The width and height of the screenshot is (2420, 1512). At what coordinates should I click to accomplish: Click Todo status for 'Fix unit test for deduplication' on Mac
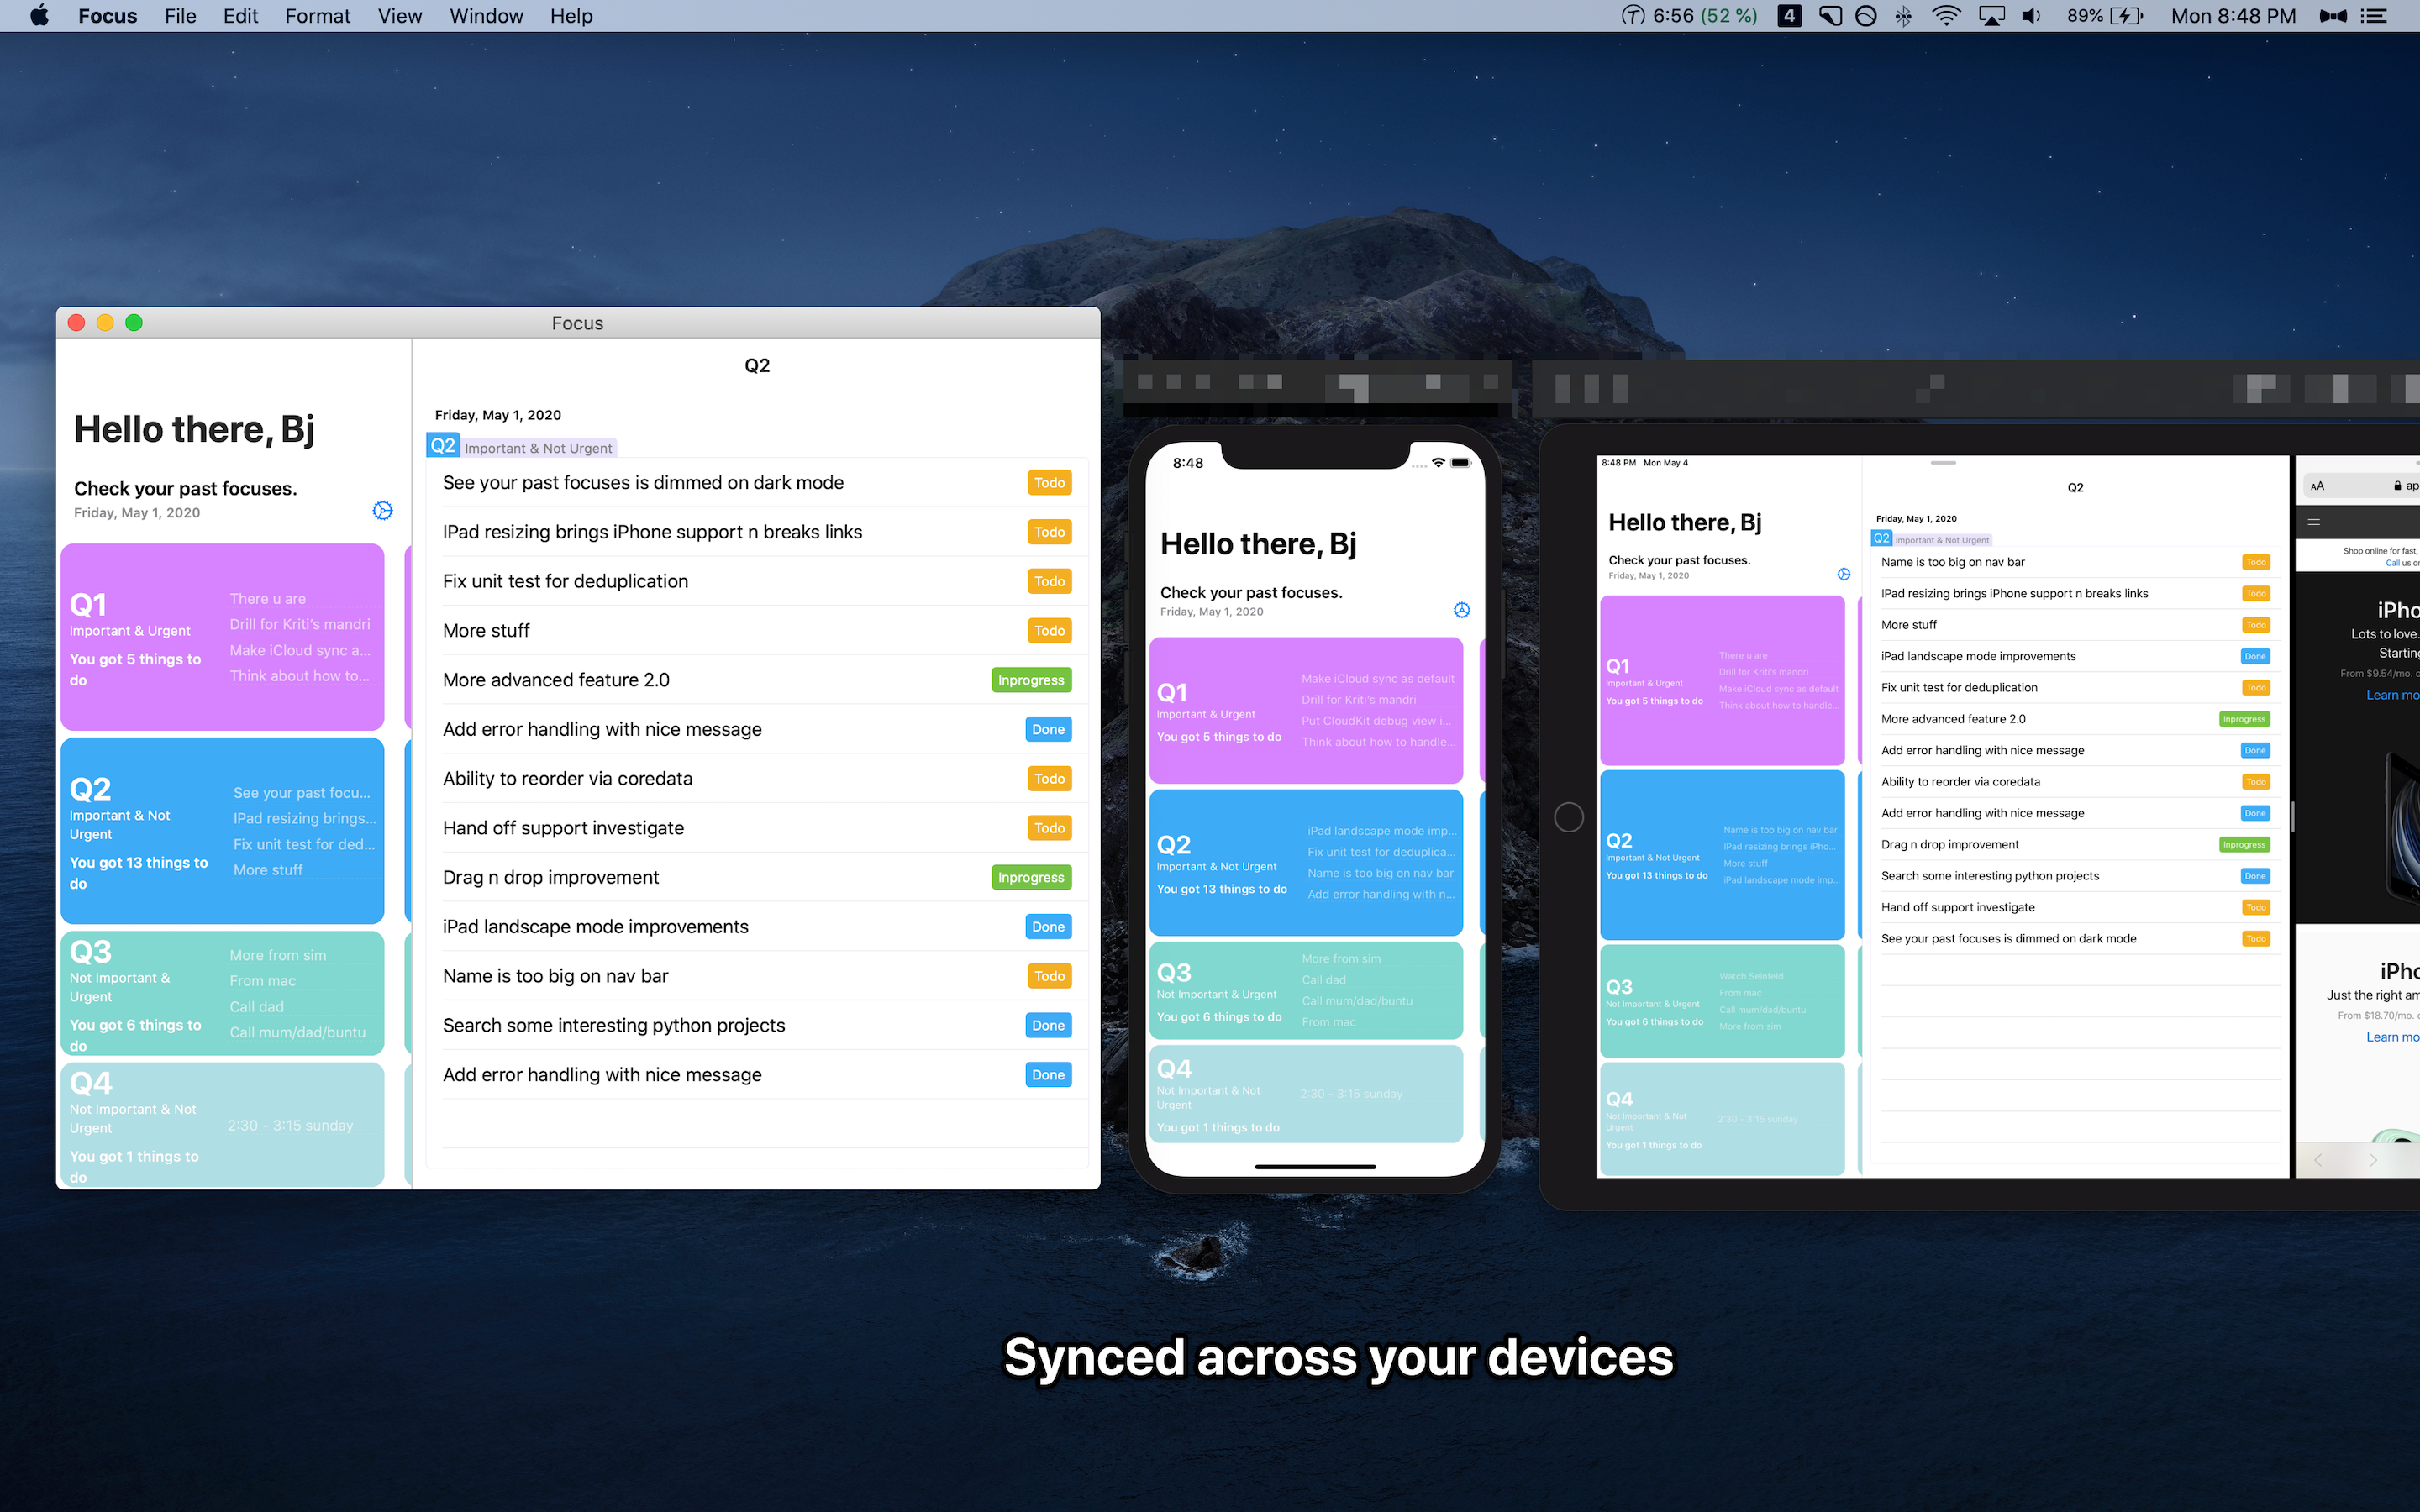click(1049, 581)
